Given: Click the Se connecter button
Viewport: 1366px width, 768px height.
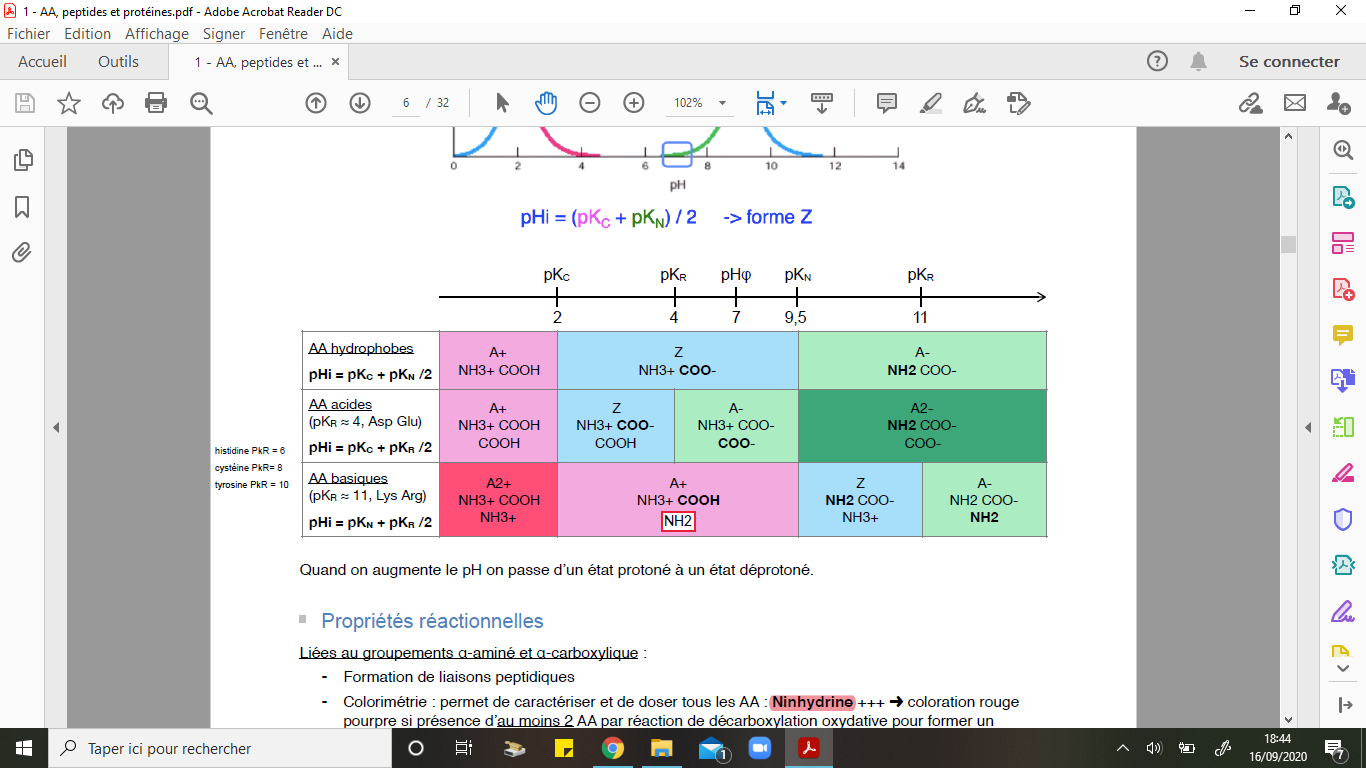Looking at the screenshot, I should [1288, 61].
